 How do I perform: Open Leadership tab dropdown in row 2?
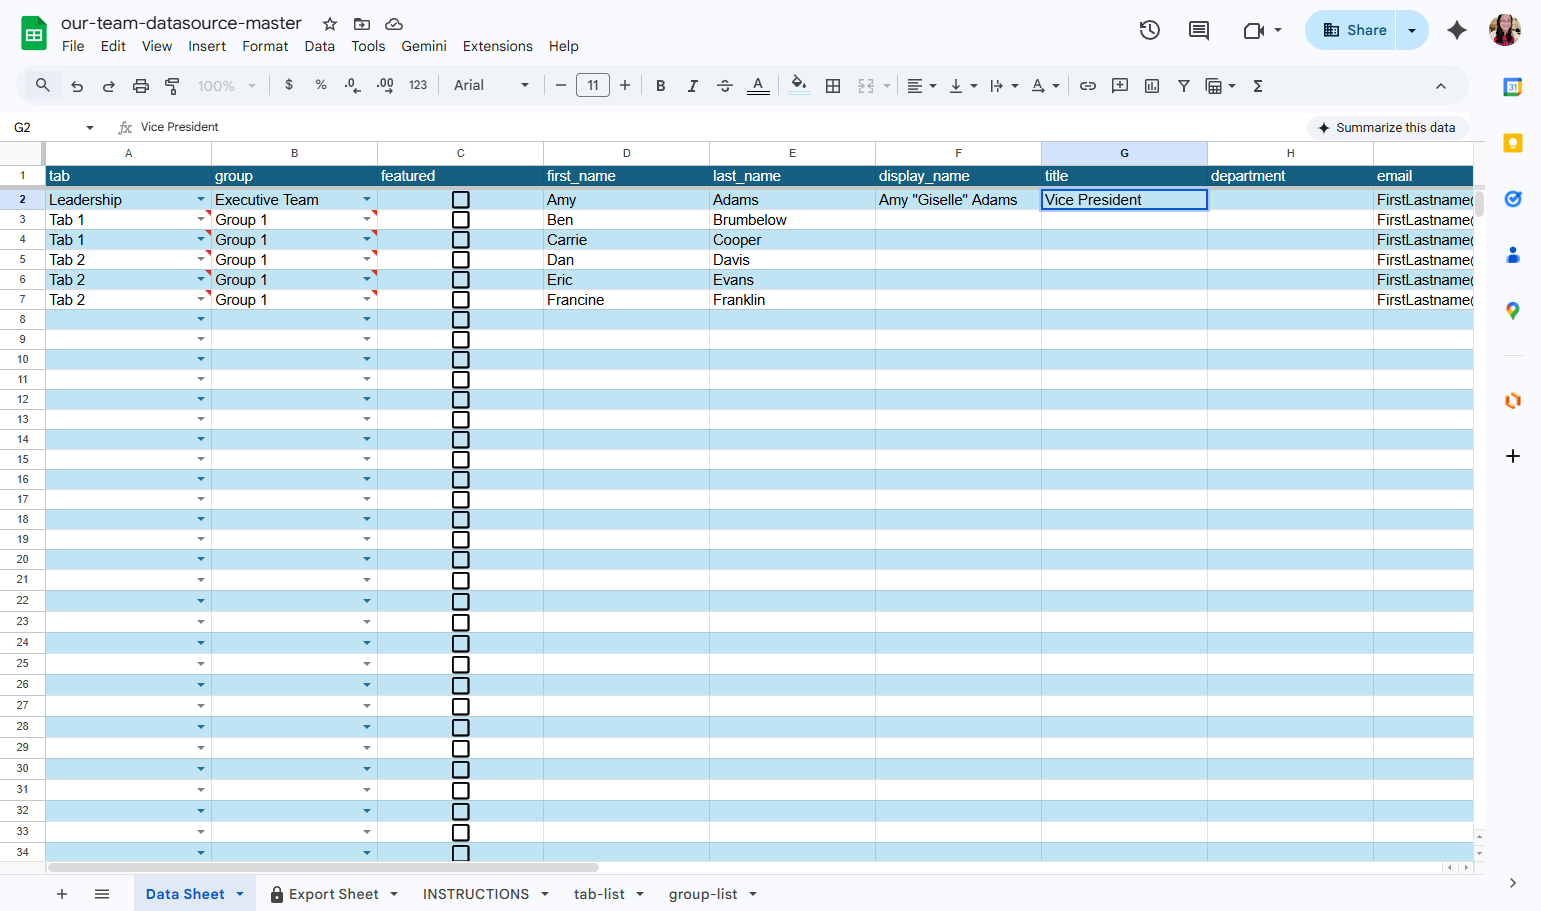pyautogui.click(x=201, y=200)
